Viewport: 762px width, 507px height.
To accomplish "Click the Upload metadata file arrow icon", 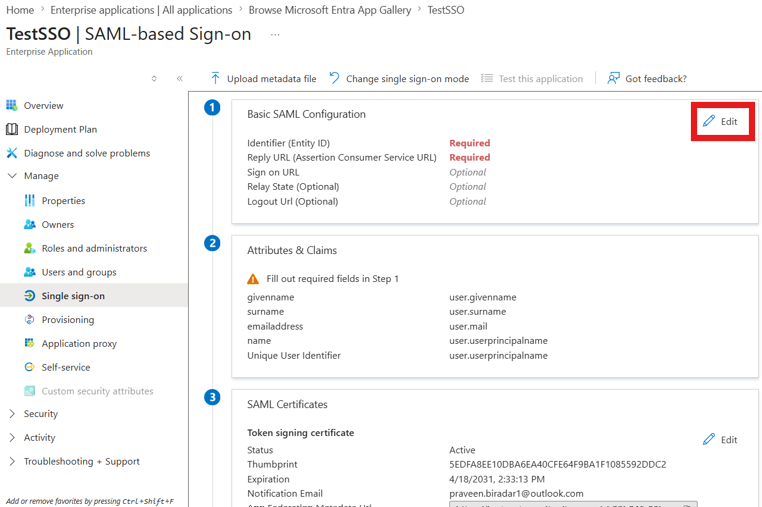I will [215, 78].
